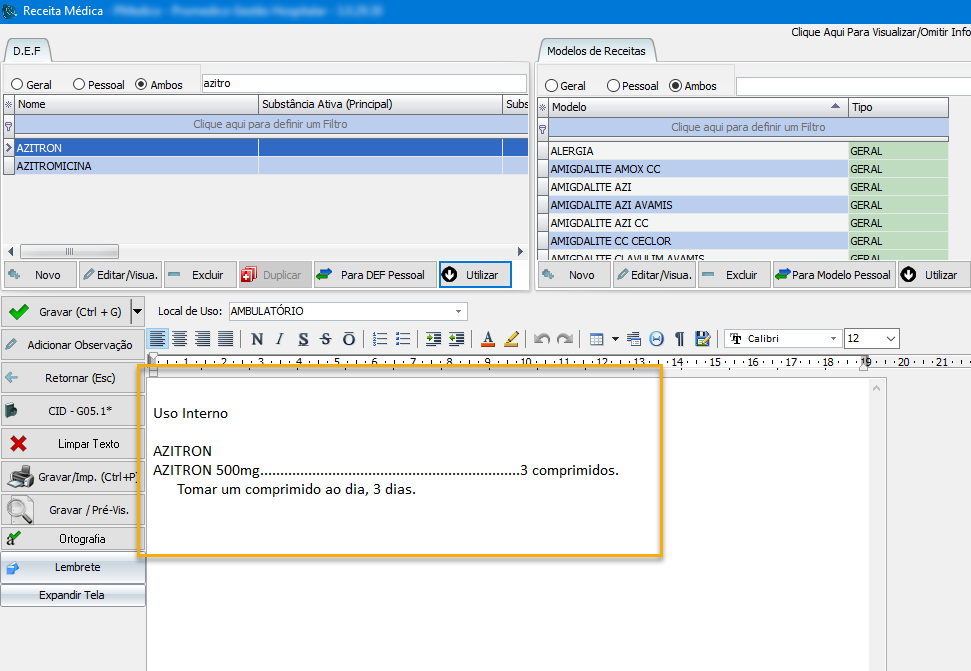Pick the font color tool
Screen dimensions: 971x671
[488, 339]
